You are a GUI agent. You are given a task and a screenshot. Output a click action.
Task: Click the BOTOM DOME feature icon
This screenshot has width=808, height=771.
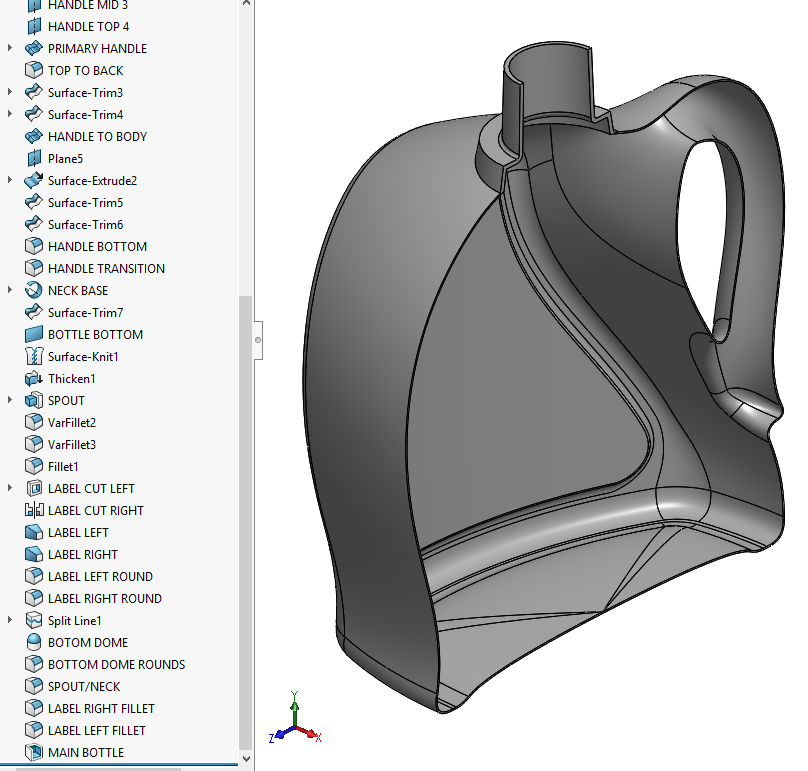pos(33,643)
